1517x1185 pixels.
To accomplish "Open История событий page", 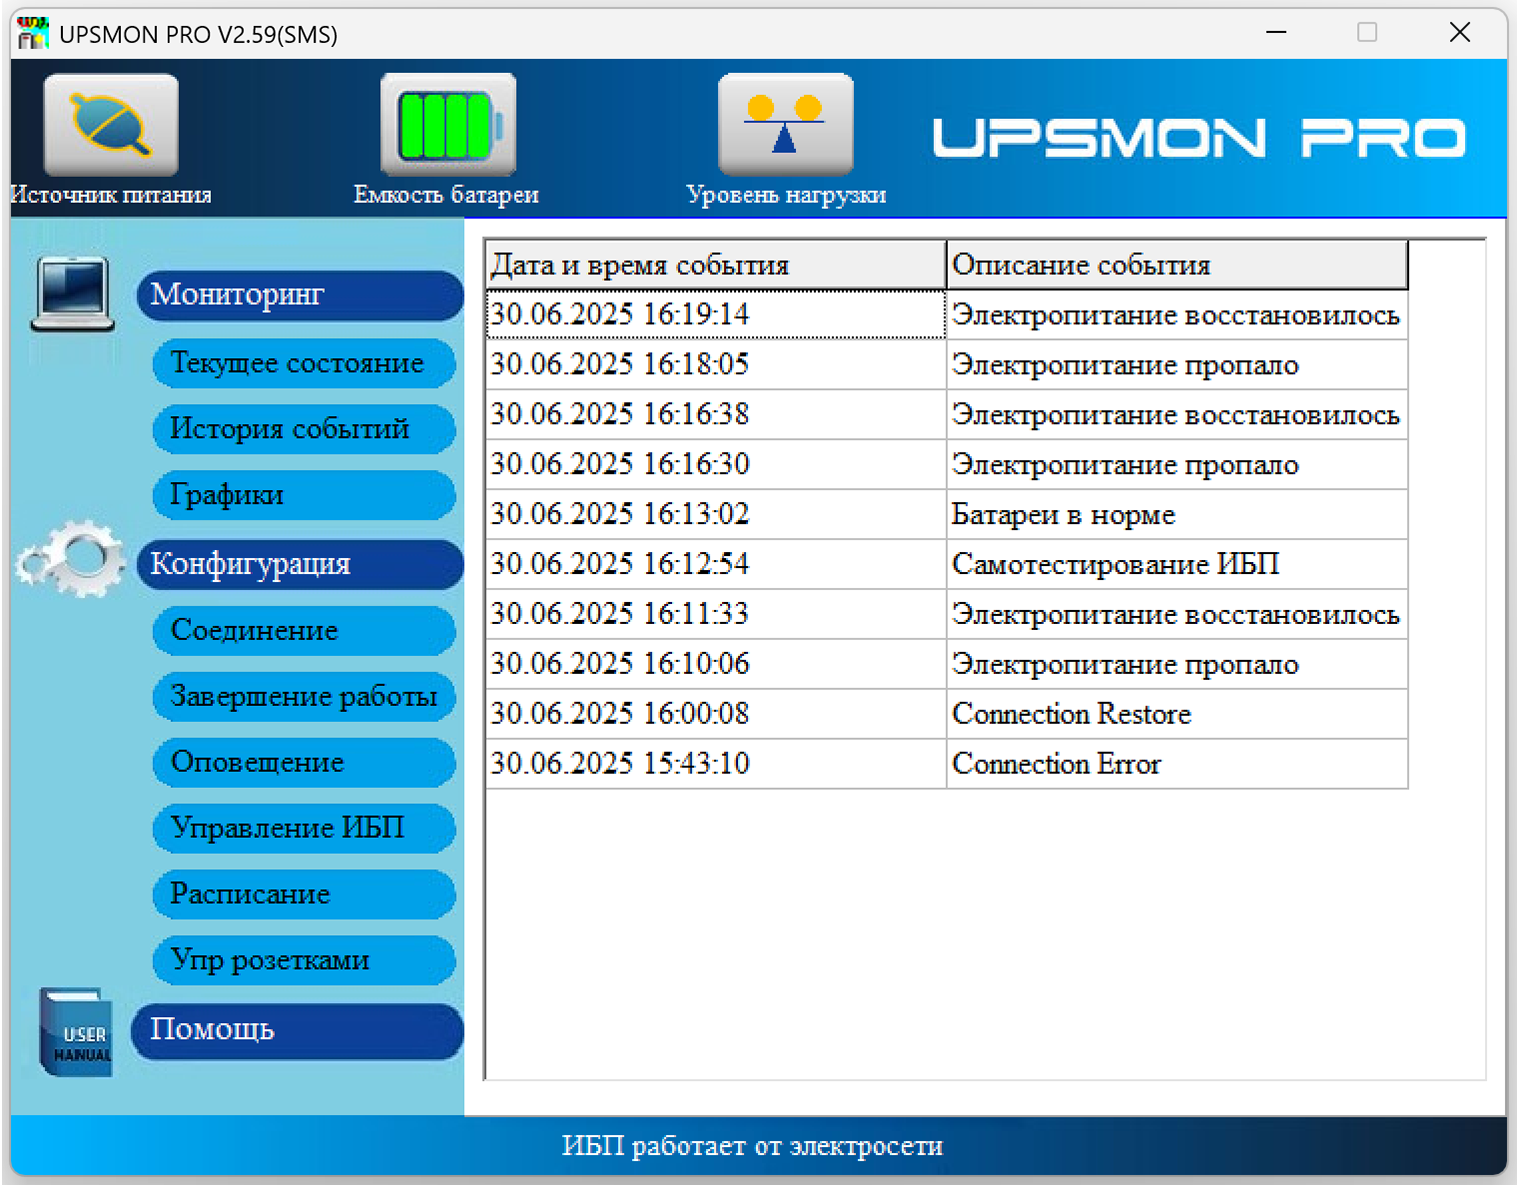I will pyautogui.click(x=304, y=429).
